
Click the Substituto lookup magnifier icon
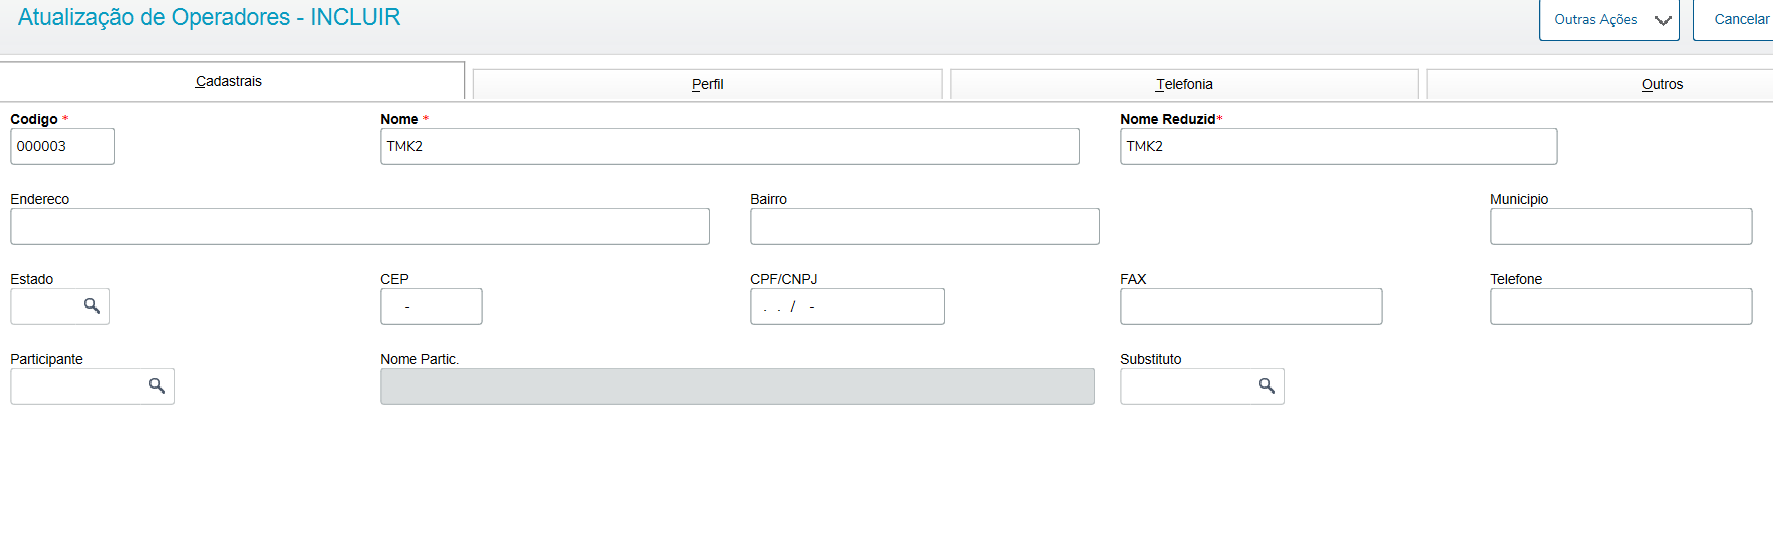(1267, 386)
